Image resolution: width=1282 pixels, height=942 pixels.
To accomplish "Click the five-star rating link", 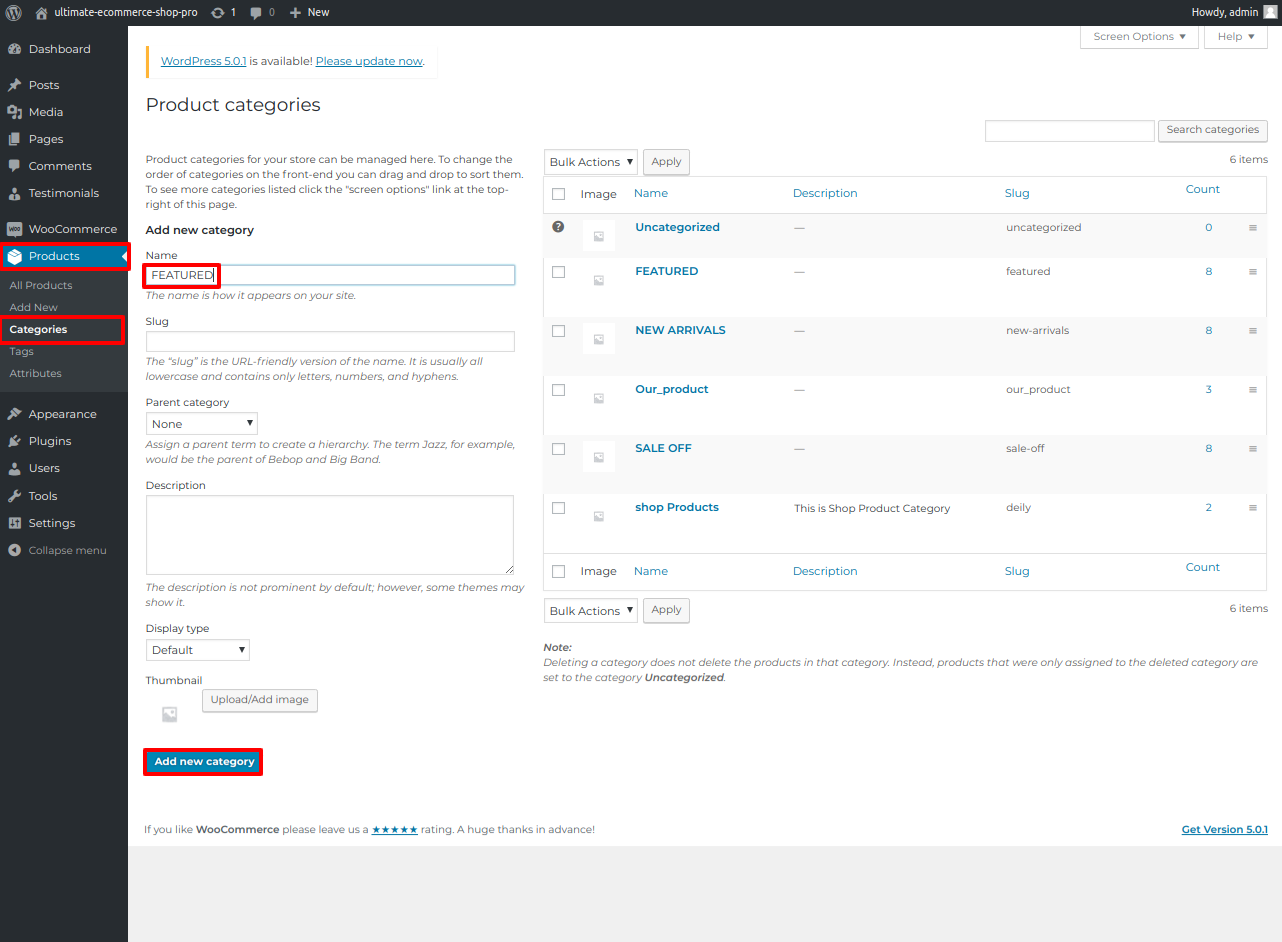I will coord(395,830).
